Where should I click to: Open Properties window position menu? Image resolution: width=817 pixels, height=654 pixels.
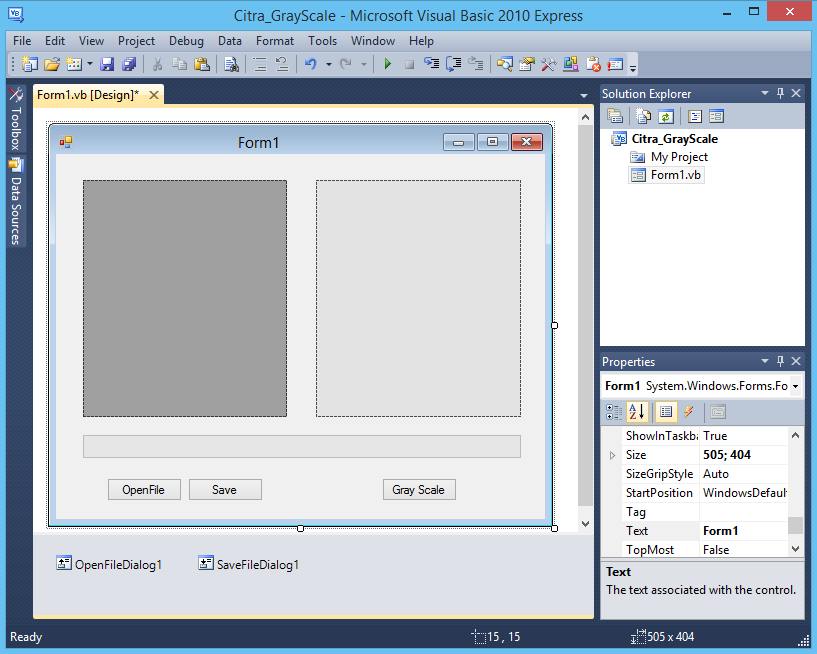[764, 361]
